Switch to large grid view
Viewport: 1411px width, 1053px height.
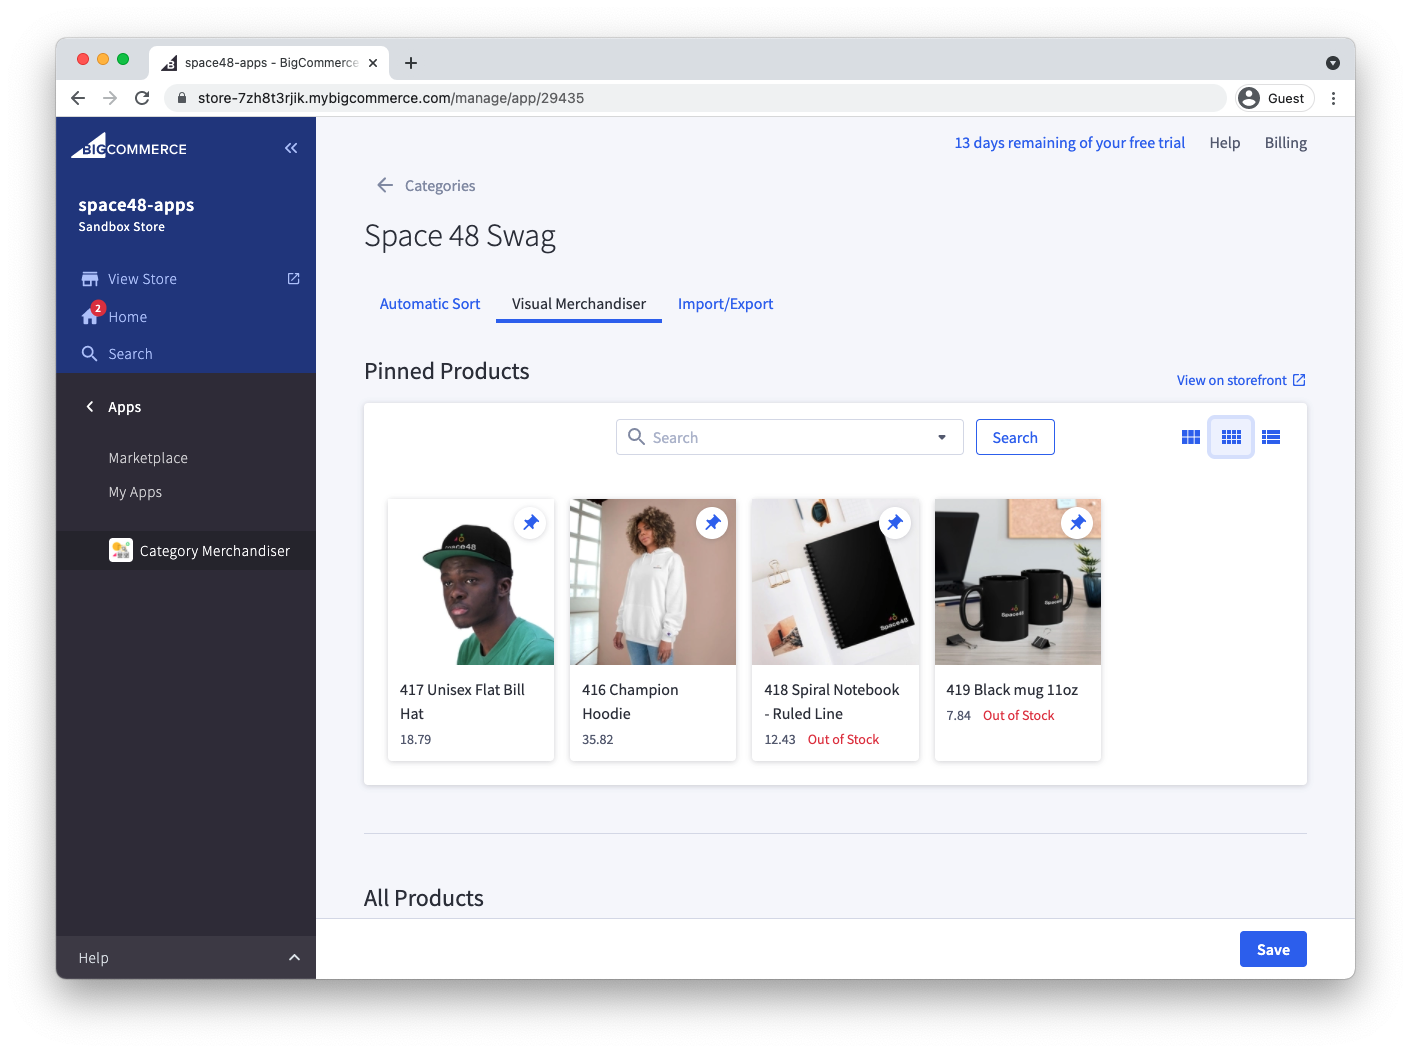pyautogui.click(x=1191, y=437)
